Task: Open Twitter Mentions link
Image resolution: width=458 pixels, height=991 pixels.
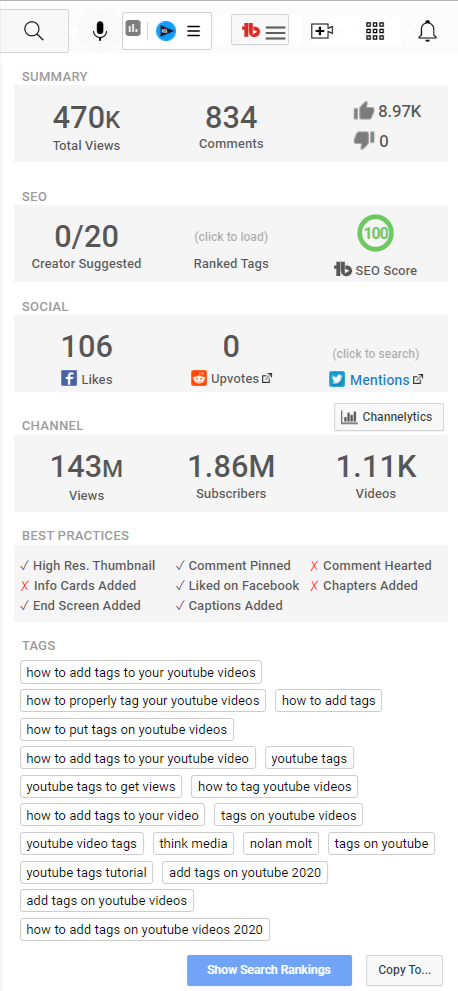Action: tap(380, 380)
